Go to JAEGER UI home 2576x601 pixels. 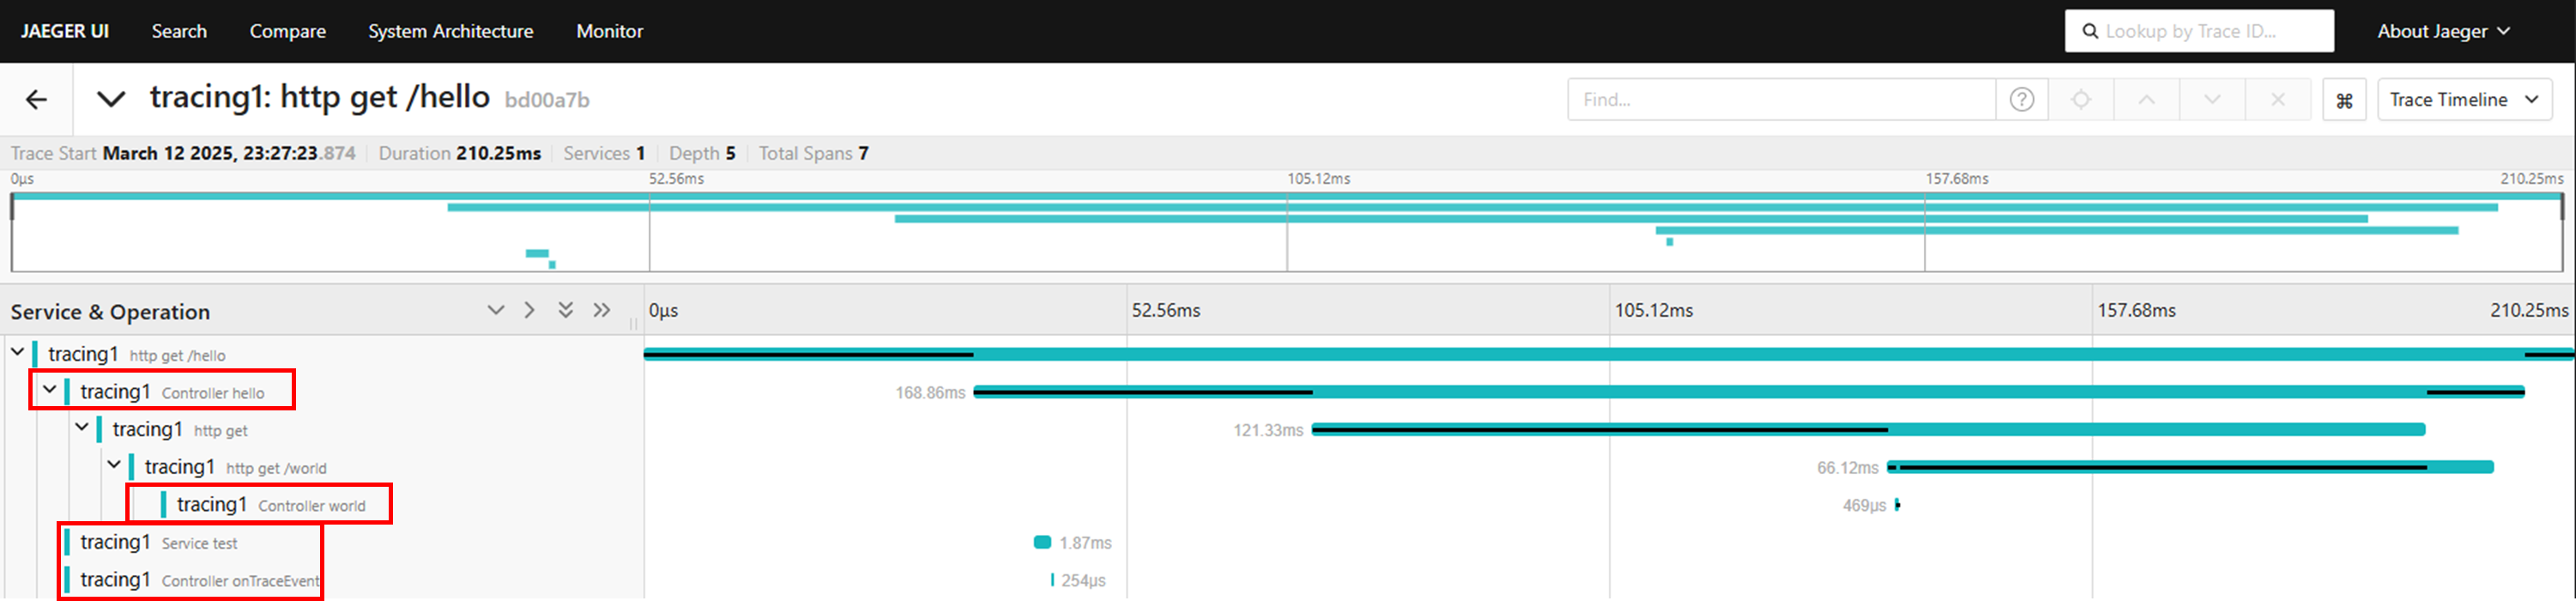[65, 31]
